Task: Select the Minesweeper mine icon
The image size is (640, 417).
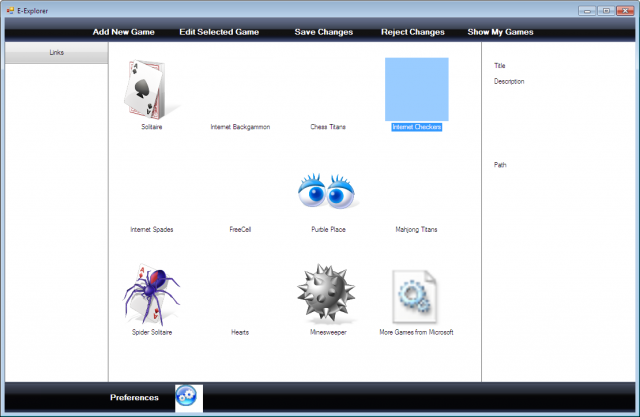Action: pyautogui.click(x=327, y=293)
